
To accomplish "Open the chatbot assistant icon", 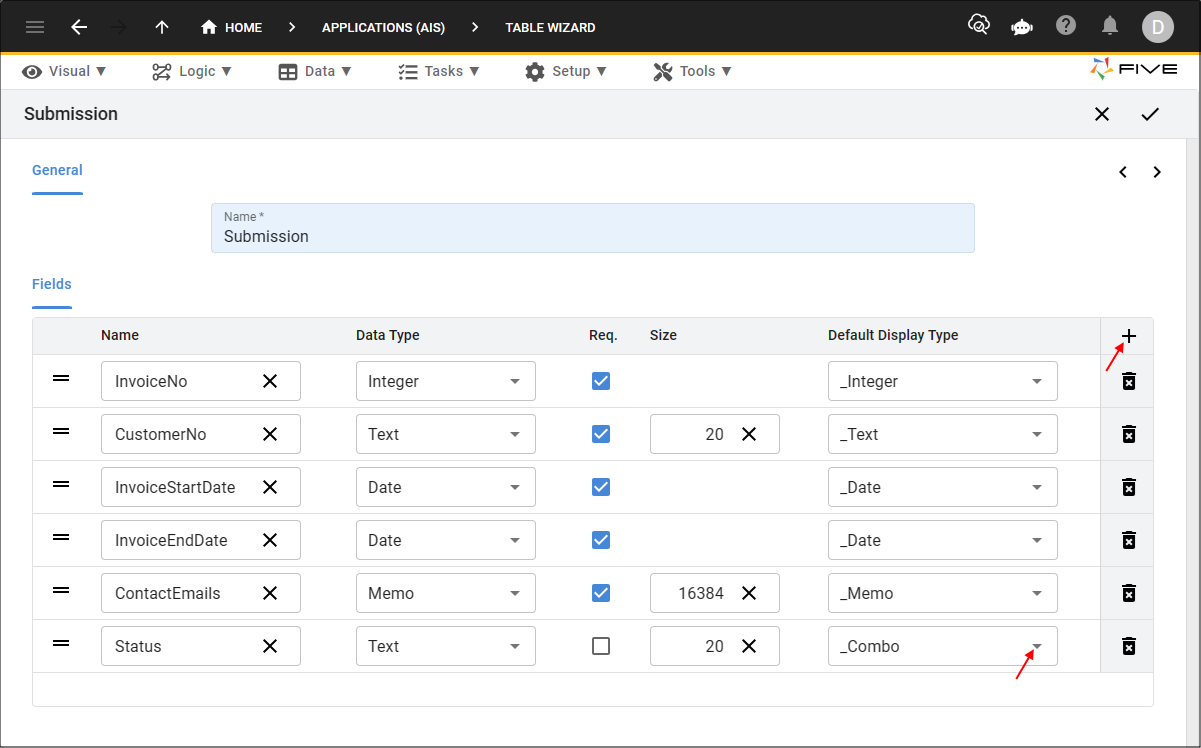I will [x=1022, y=27].
